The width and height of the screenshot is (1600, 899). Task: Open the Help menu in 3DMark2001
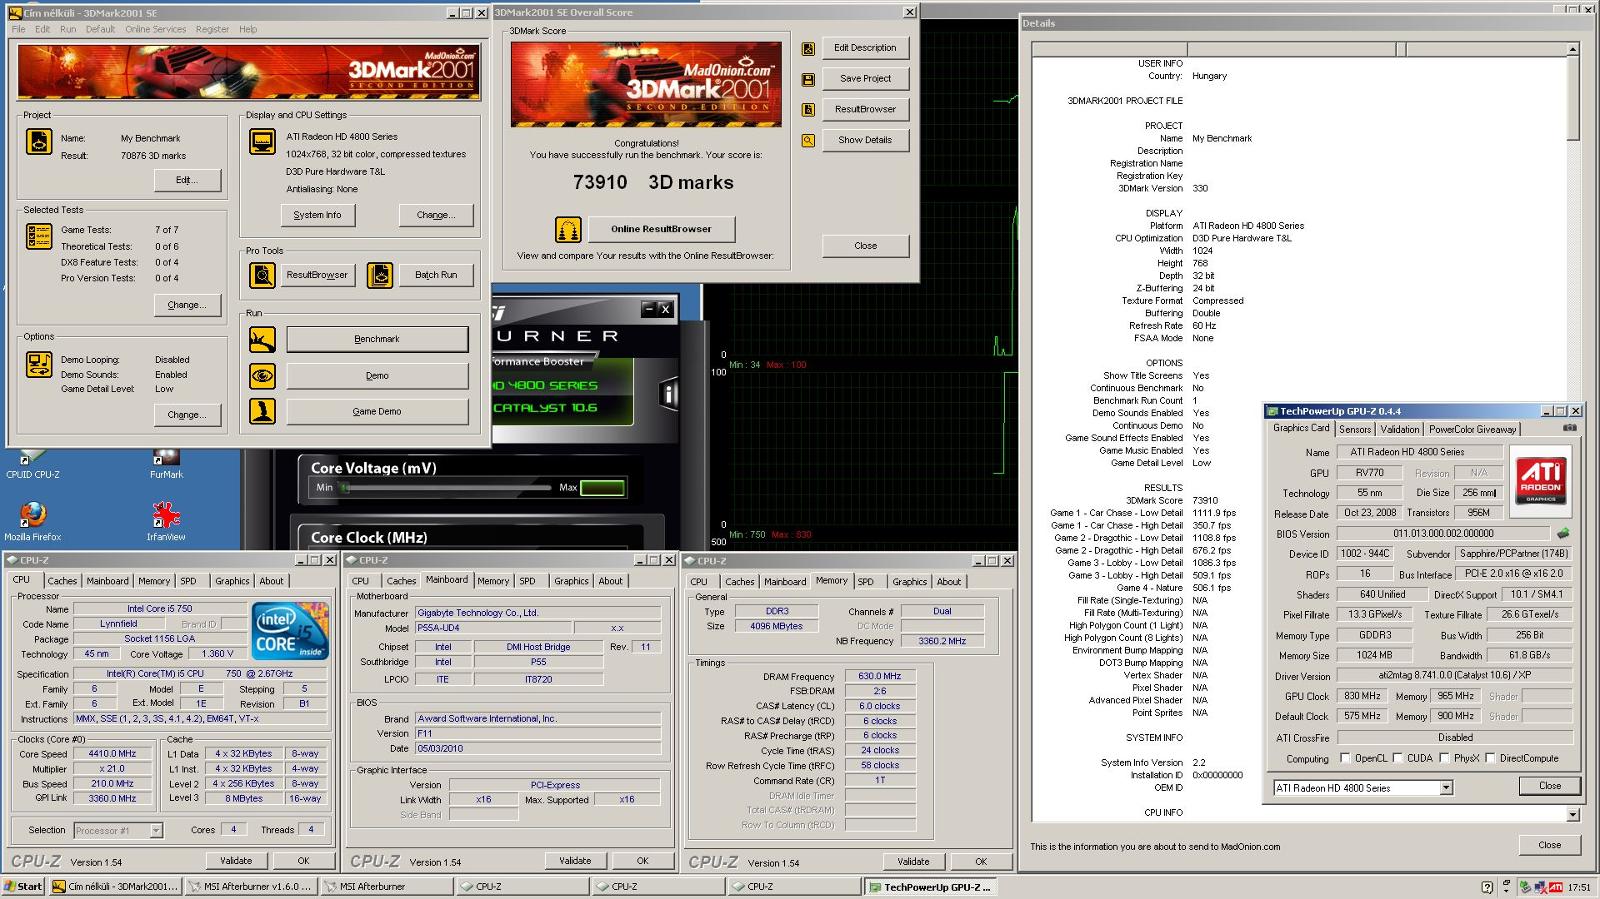[x=248, y=29]
